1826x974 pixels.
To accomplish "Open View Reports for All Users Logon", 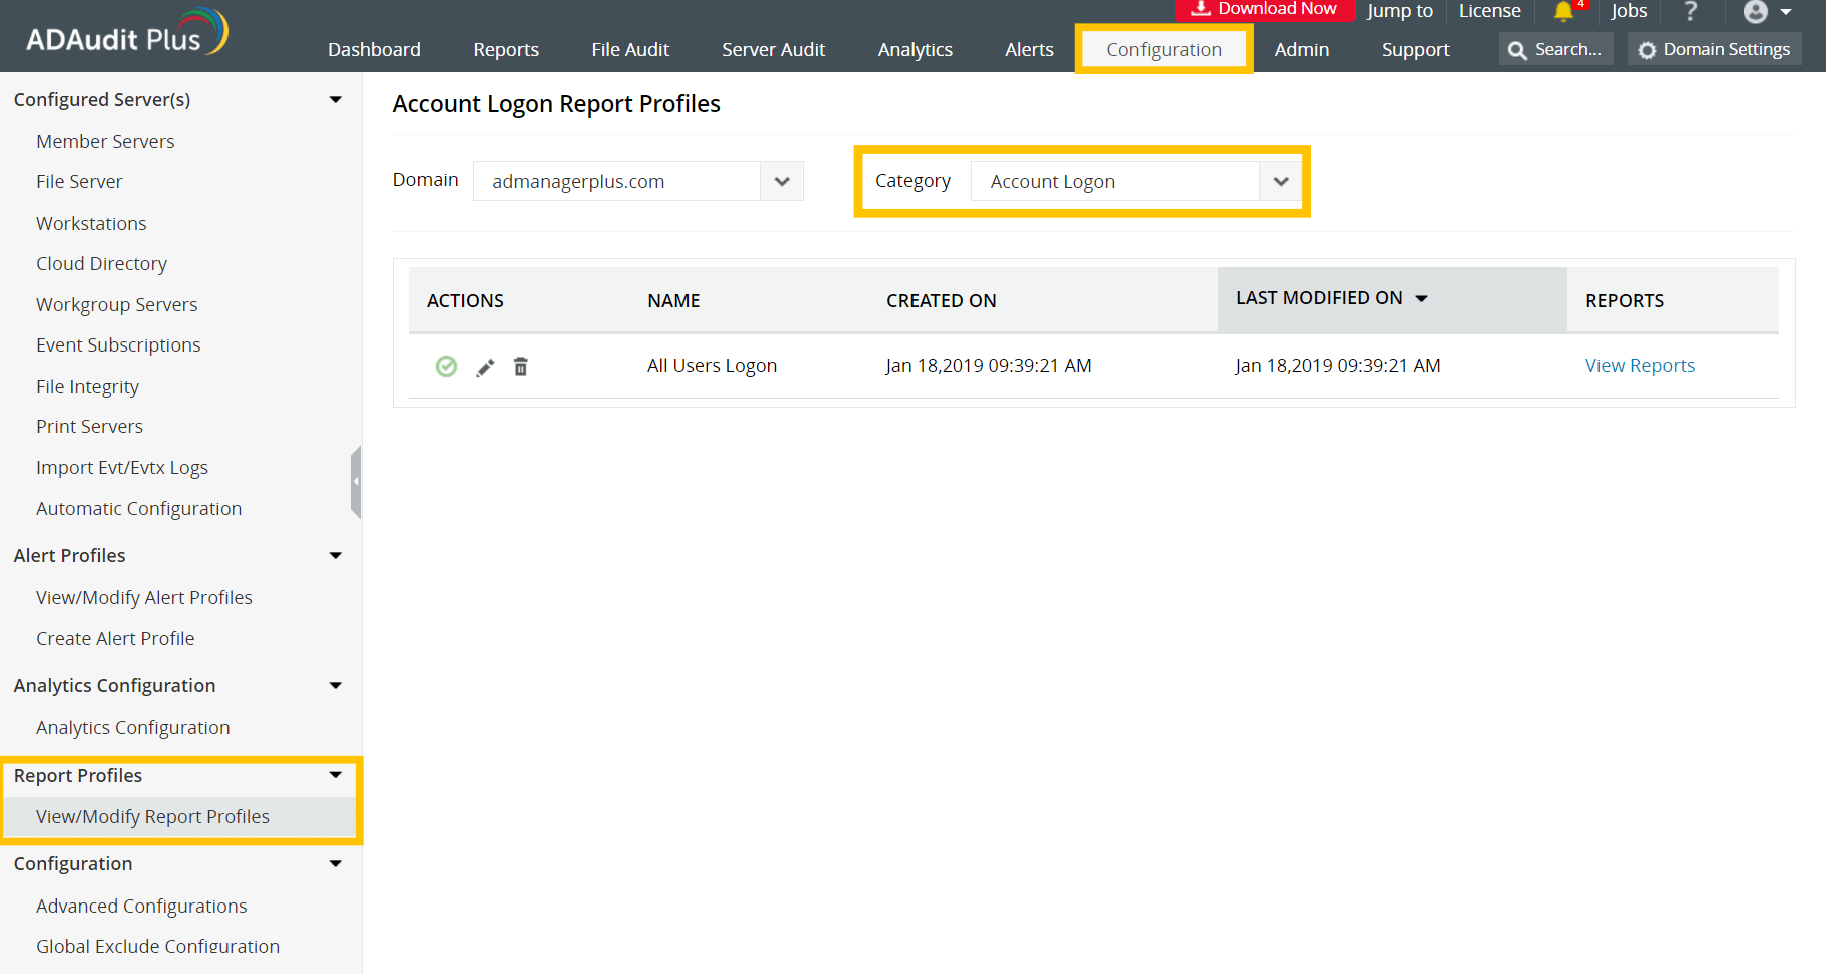I will tap(1640, 365).
